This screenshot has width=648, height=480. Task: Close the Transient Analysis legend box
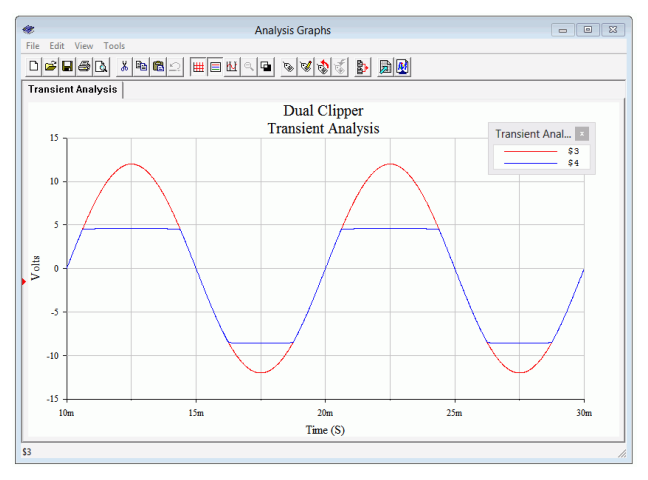(582, 134)
